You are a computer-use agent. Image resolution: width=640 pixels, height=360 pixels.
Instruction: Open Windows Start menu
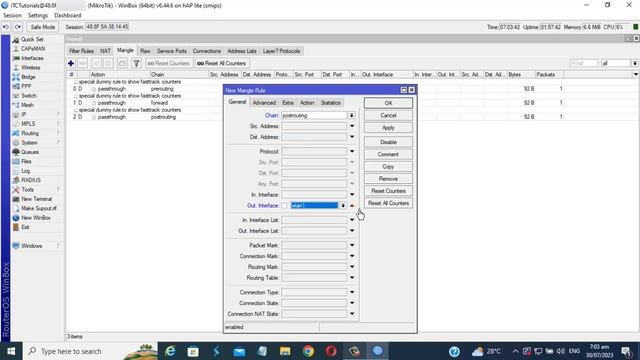11,351
